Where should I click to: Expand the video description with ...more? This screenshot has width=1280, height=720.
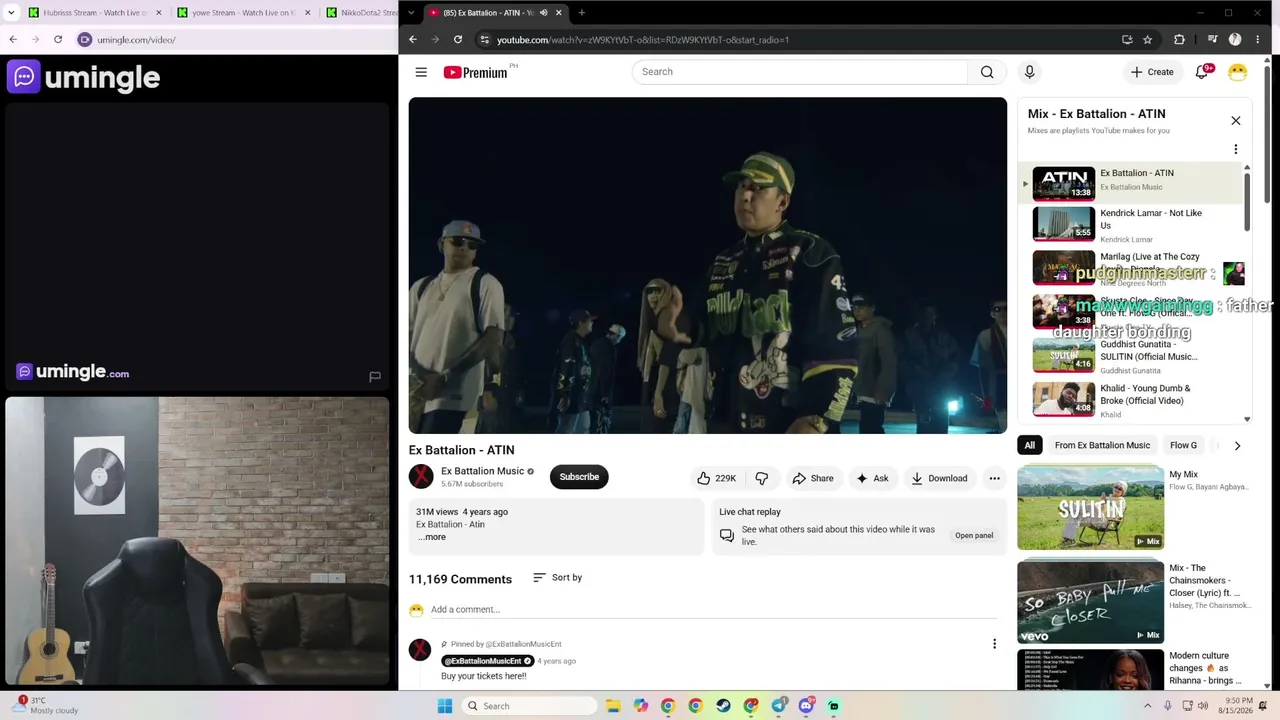(x=432, y=537)
